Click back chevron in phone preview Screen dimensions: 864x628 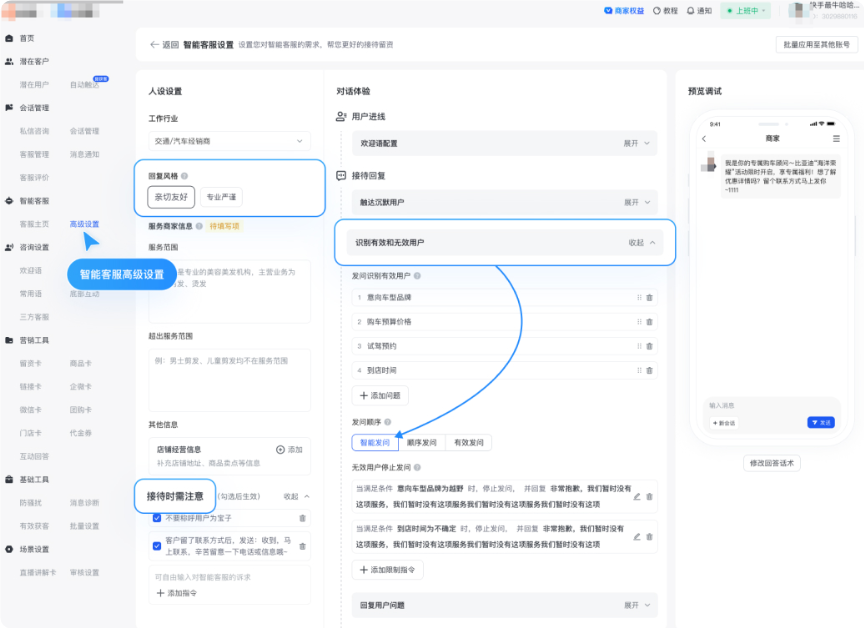704,139
